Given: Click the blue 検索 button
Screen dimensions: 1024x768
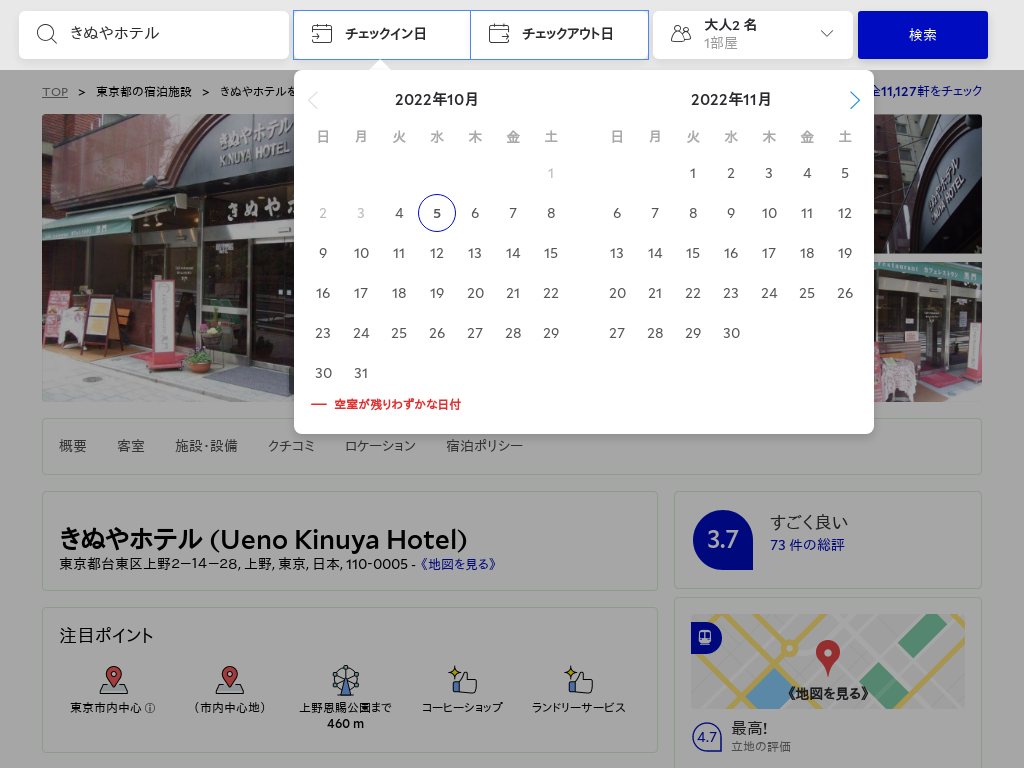Looking at the screenshot, I should [x=923, y=35].
